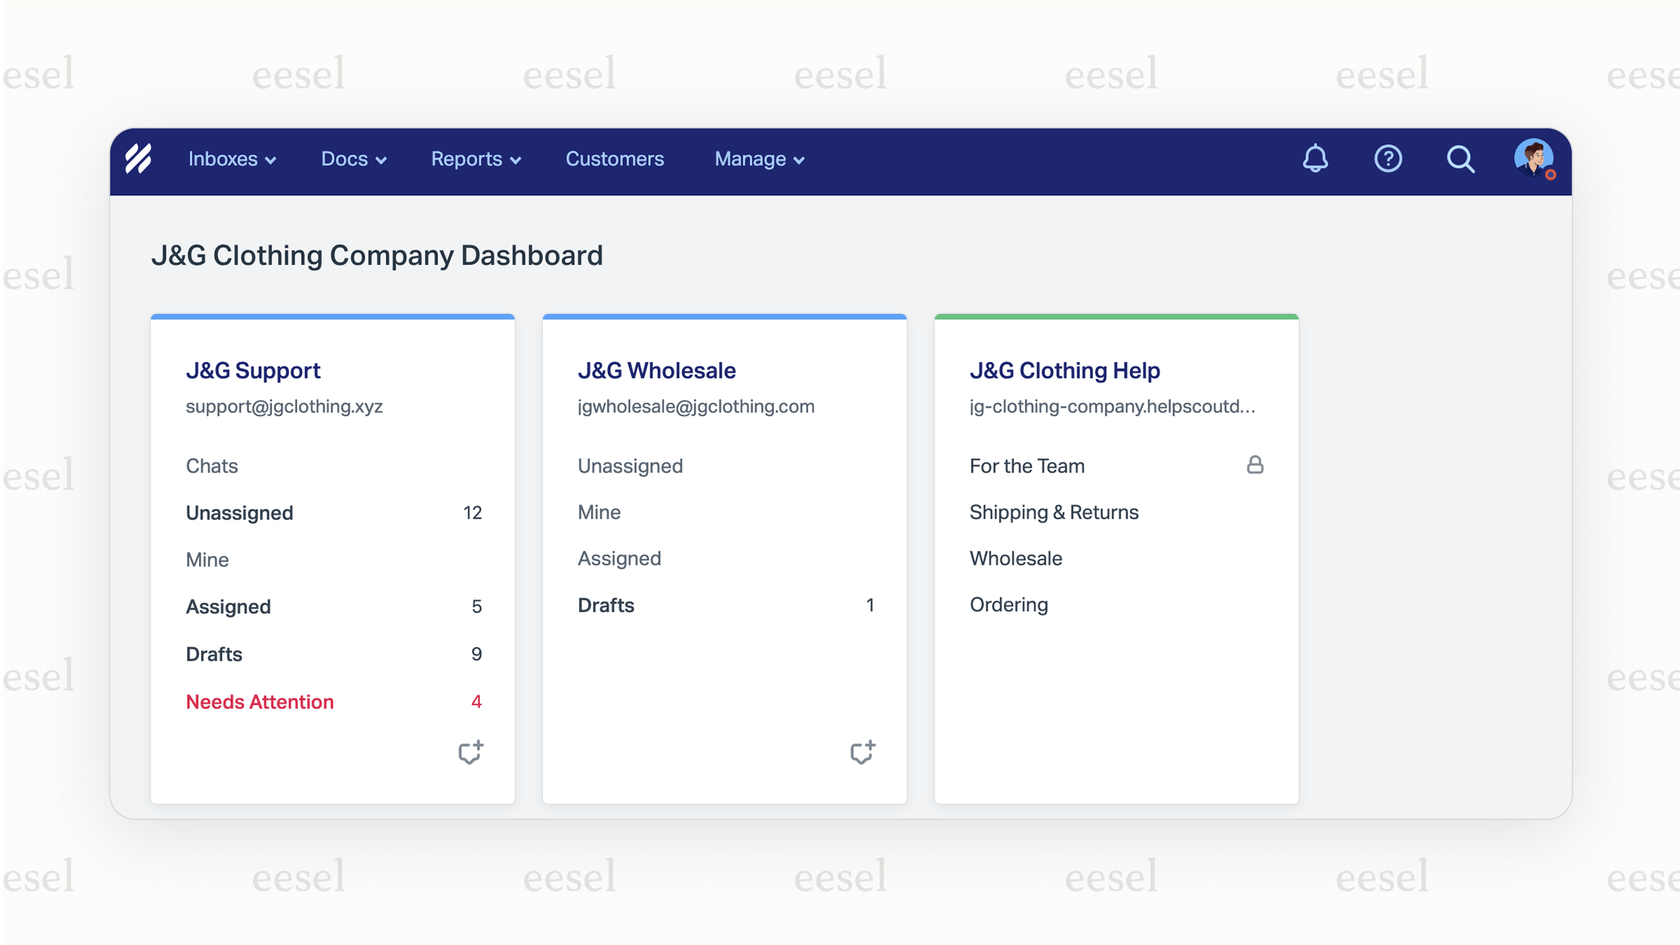Open Shipping & Returns collection
The width and height of the screenshot is (1680, 945).
coord(1054,512)
